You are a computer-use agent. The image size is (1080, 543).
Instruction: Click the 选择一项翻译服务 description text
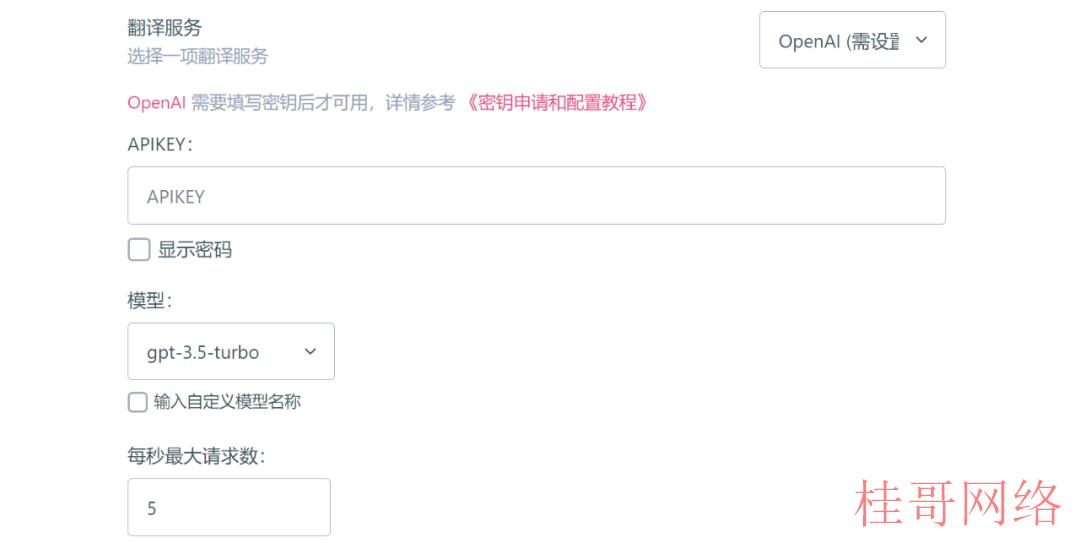(198, 56)
